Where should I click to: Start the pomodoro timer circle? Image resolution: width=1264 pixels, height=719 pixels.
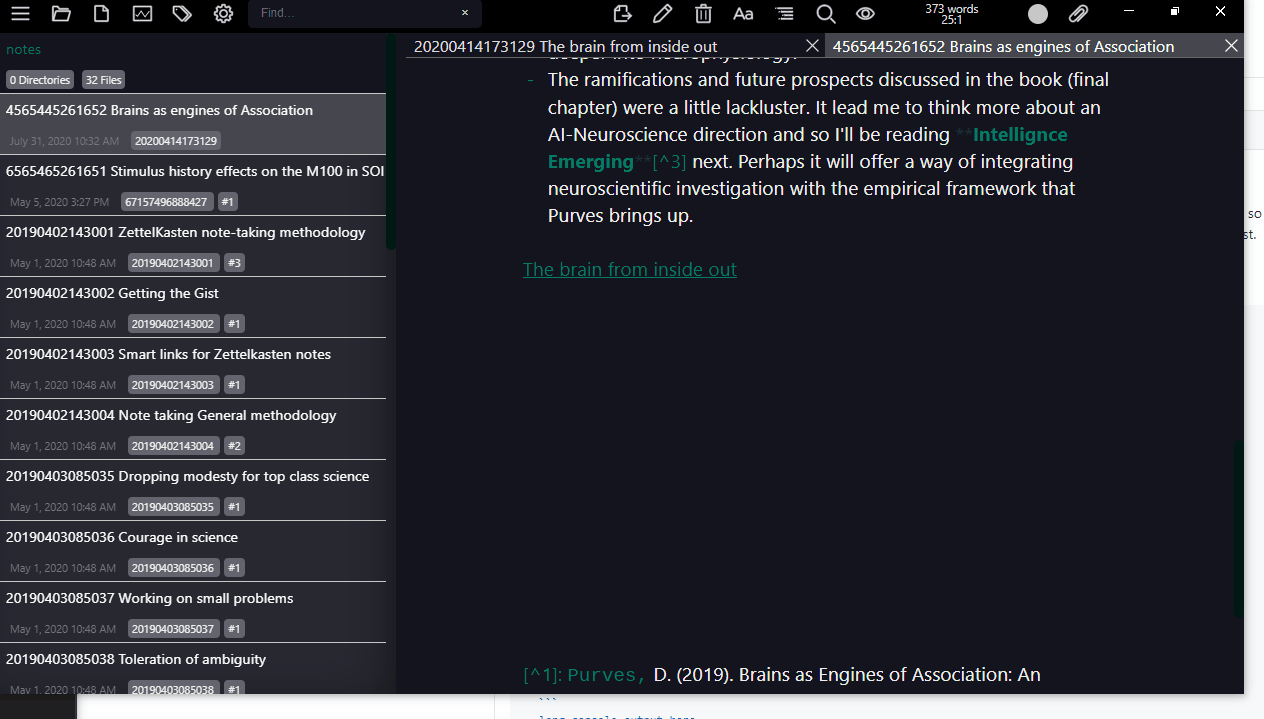[1038, 14]
